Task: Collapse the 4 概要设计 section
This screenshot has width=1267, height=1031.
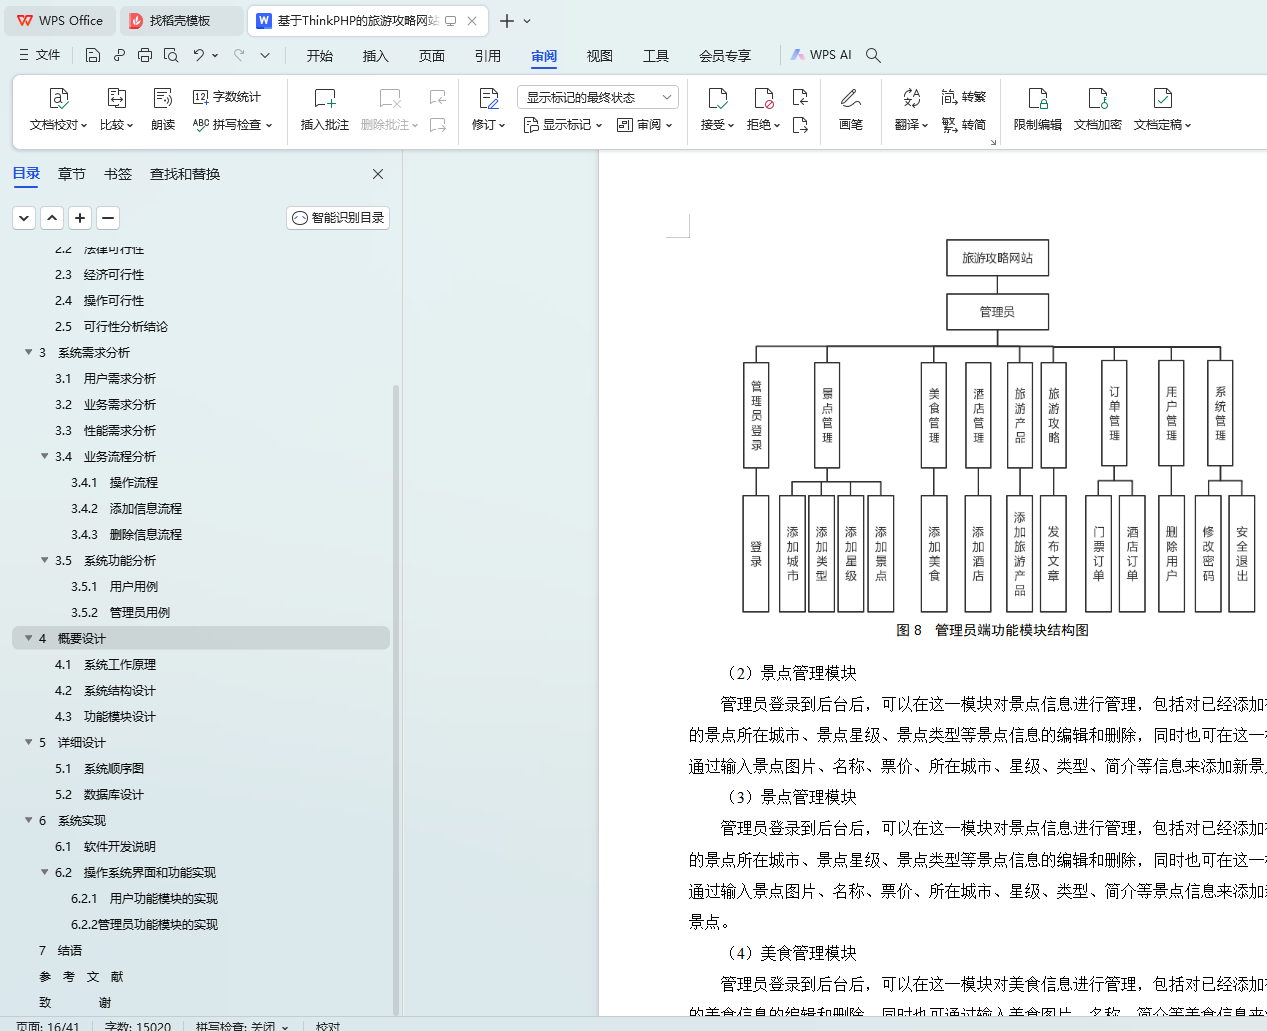Action: 28,638
